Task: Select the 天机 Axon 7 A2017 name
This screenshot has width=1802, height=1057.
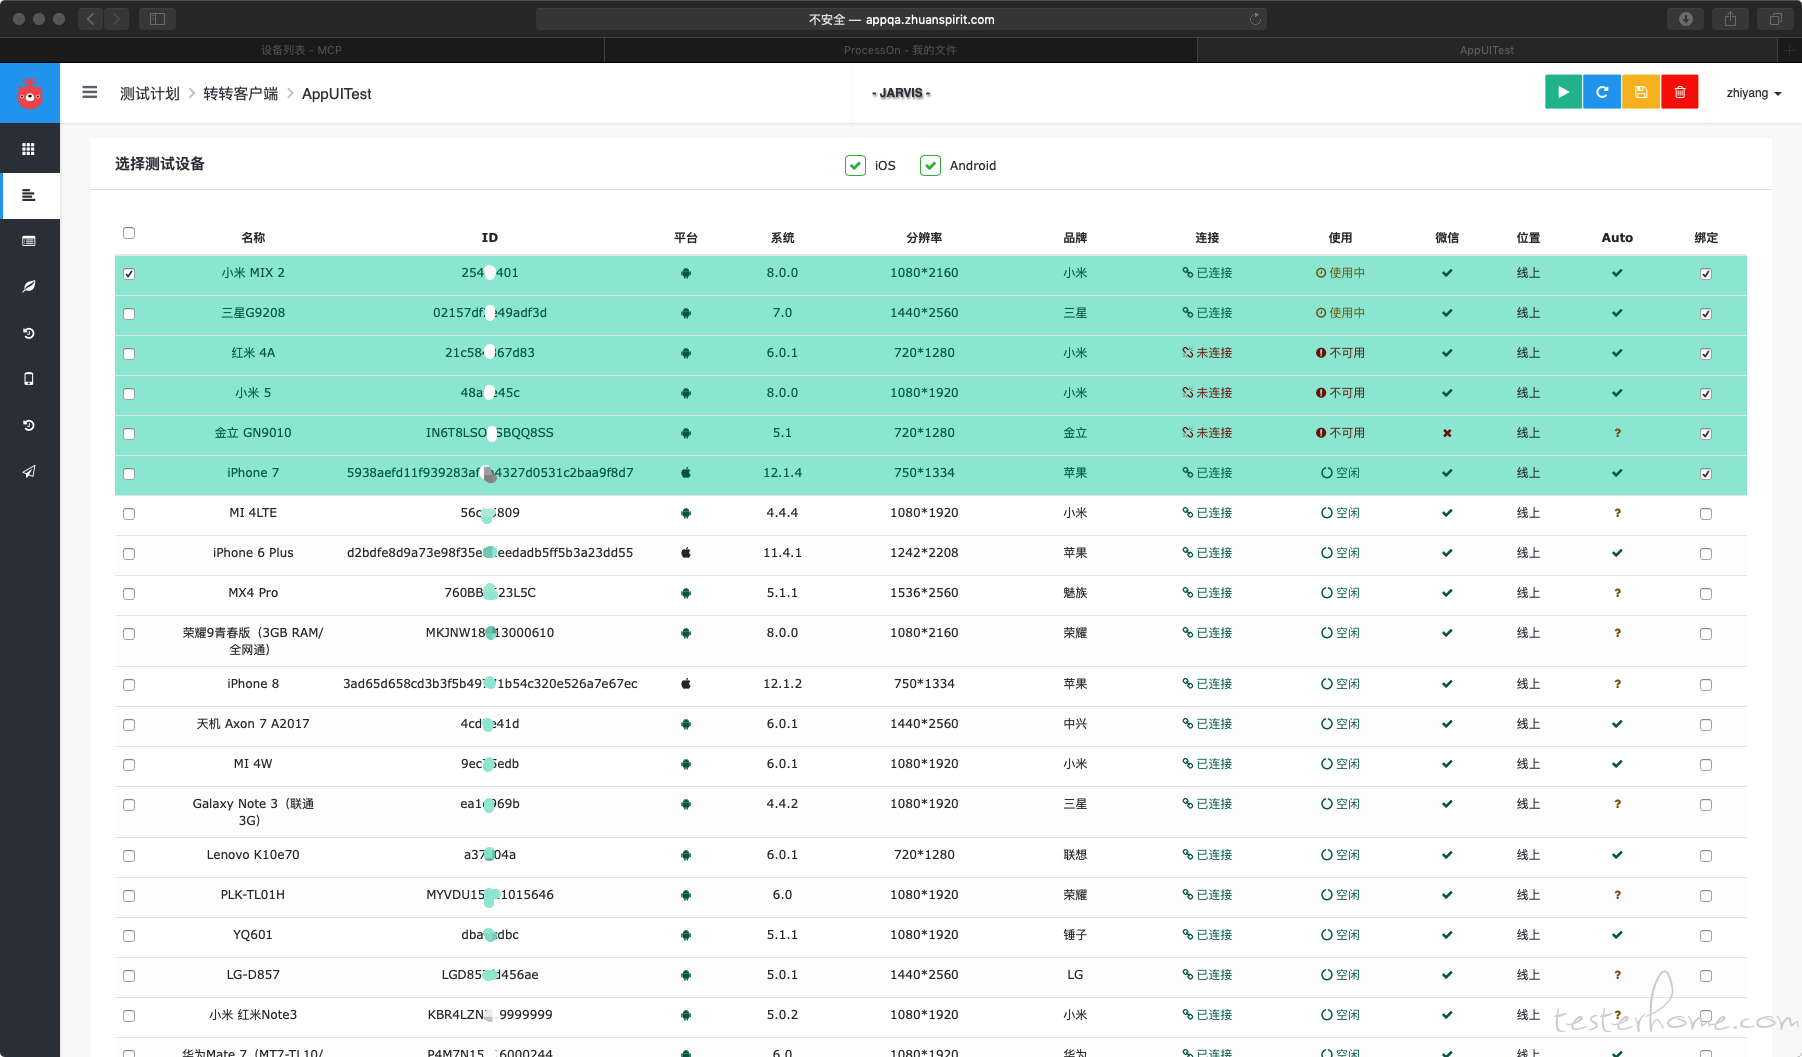Action: [253, 724]
